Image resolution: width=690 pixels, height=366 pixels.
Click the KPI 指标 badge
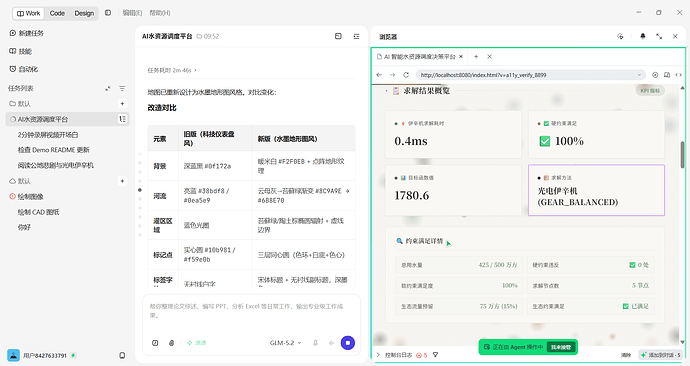650,91
